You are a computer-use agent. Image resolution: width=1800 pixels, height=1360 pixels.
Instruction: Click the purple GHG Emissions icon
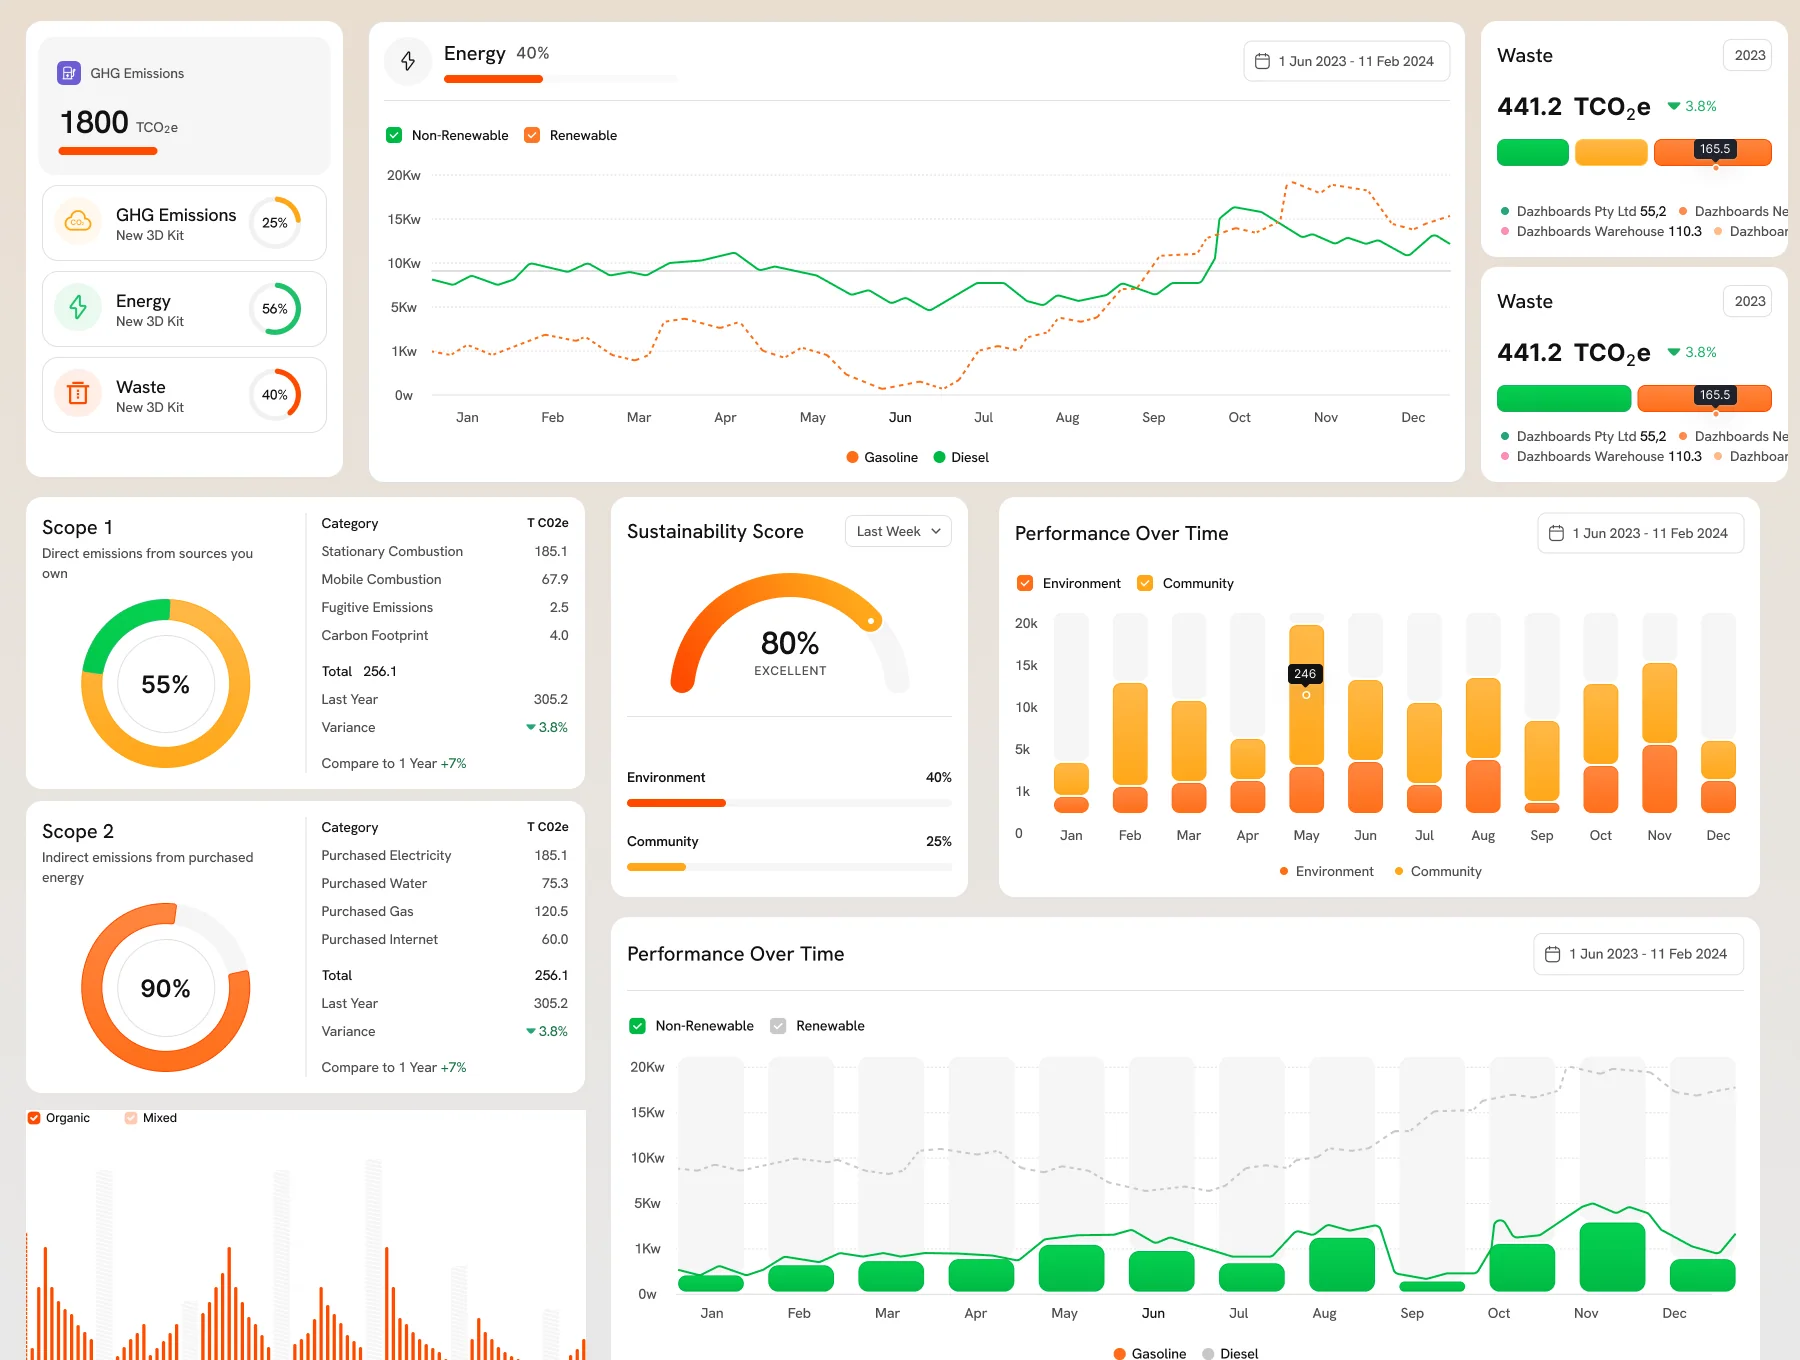click(69, 73)
